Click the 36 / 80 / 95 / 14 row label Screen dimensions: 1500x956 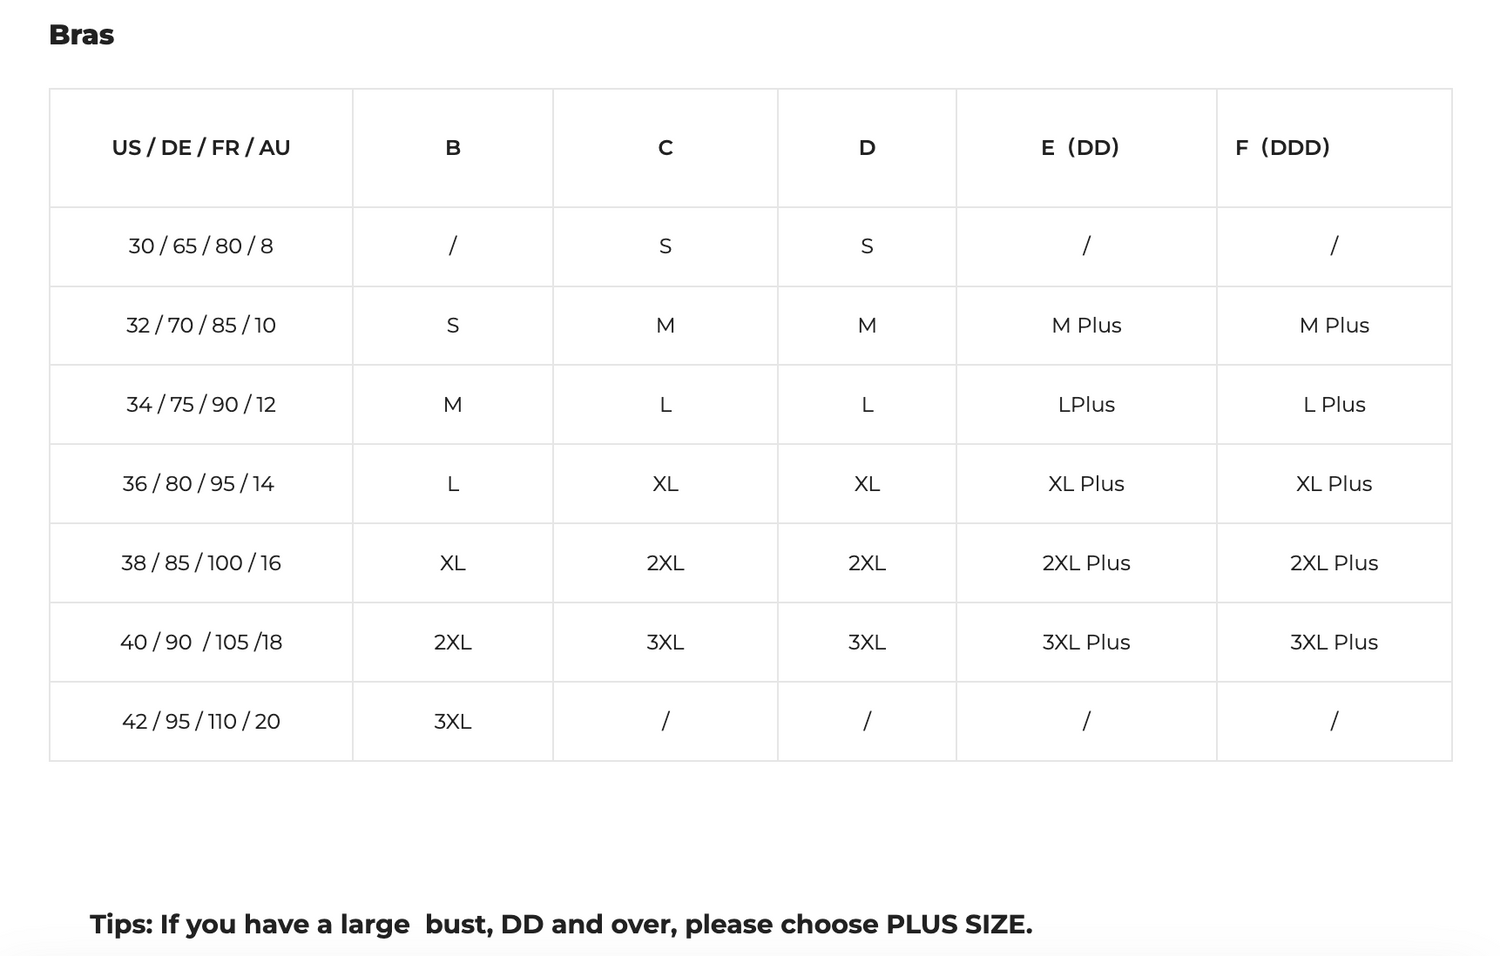coord(198,484)
